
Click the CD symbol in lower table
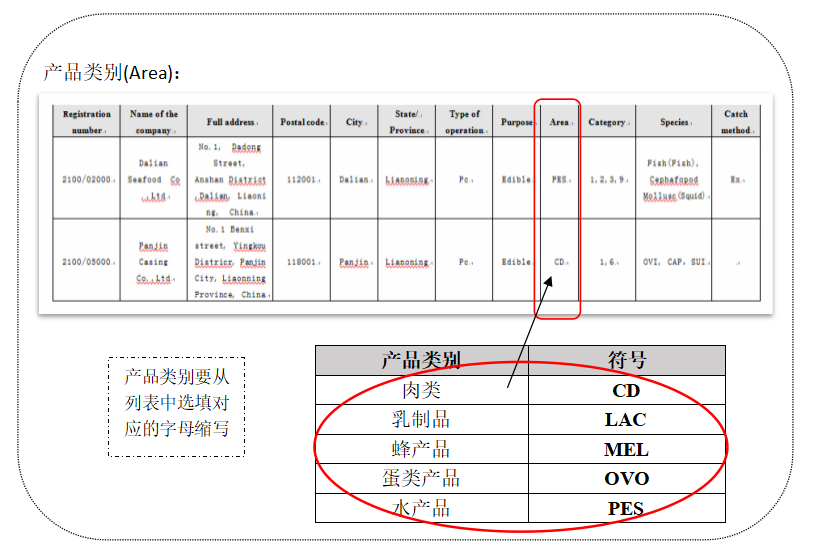point(627,390)
